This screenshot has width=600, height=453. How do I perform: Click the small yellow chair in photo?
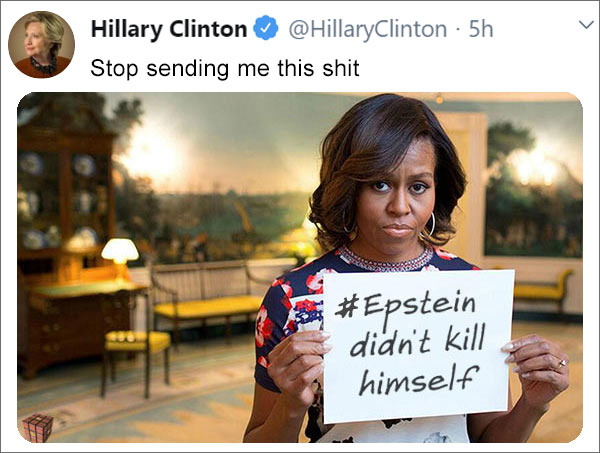(x=136, y=362)
